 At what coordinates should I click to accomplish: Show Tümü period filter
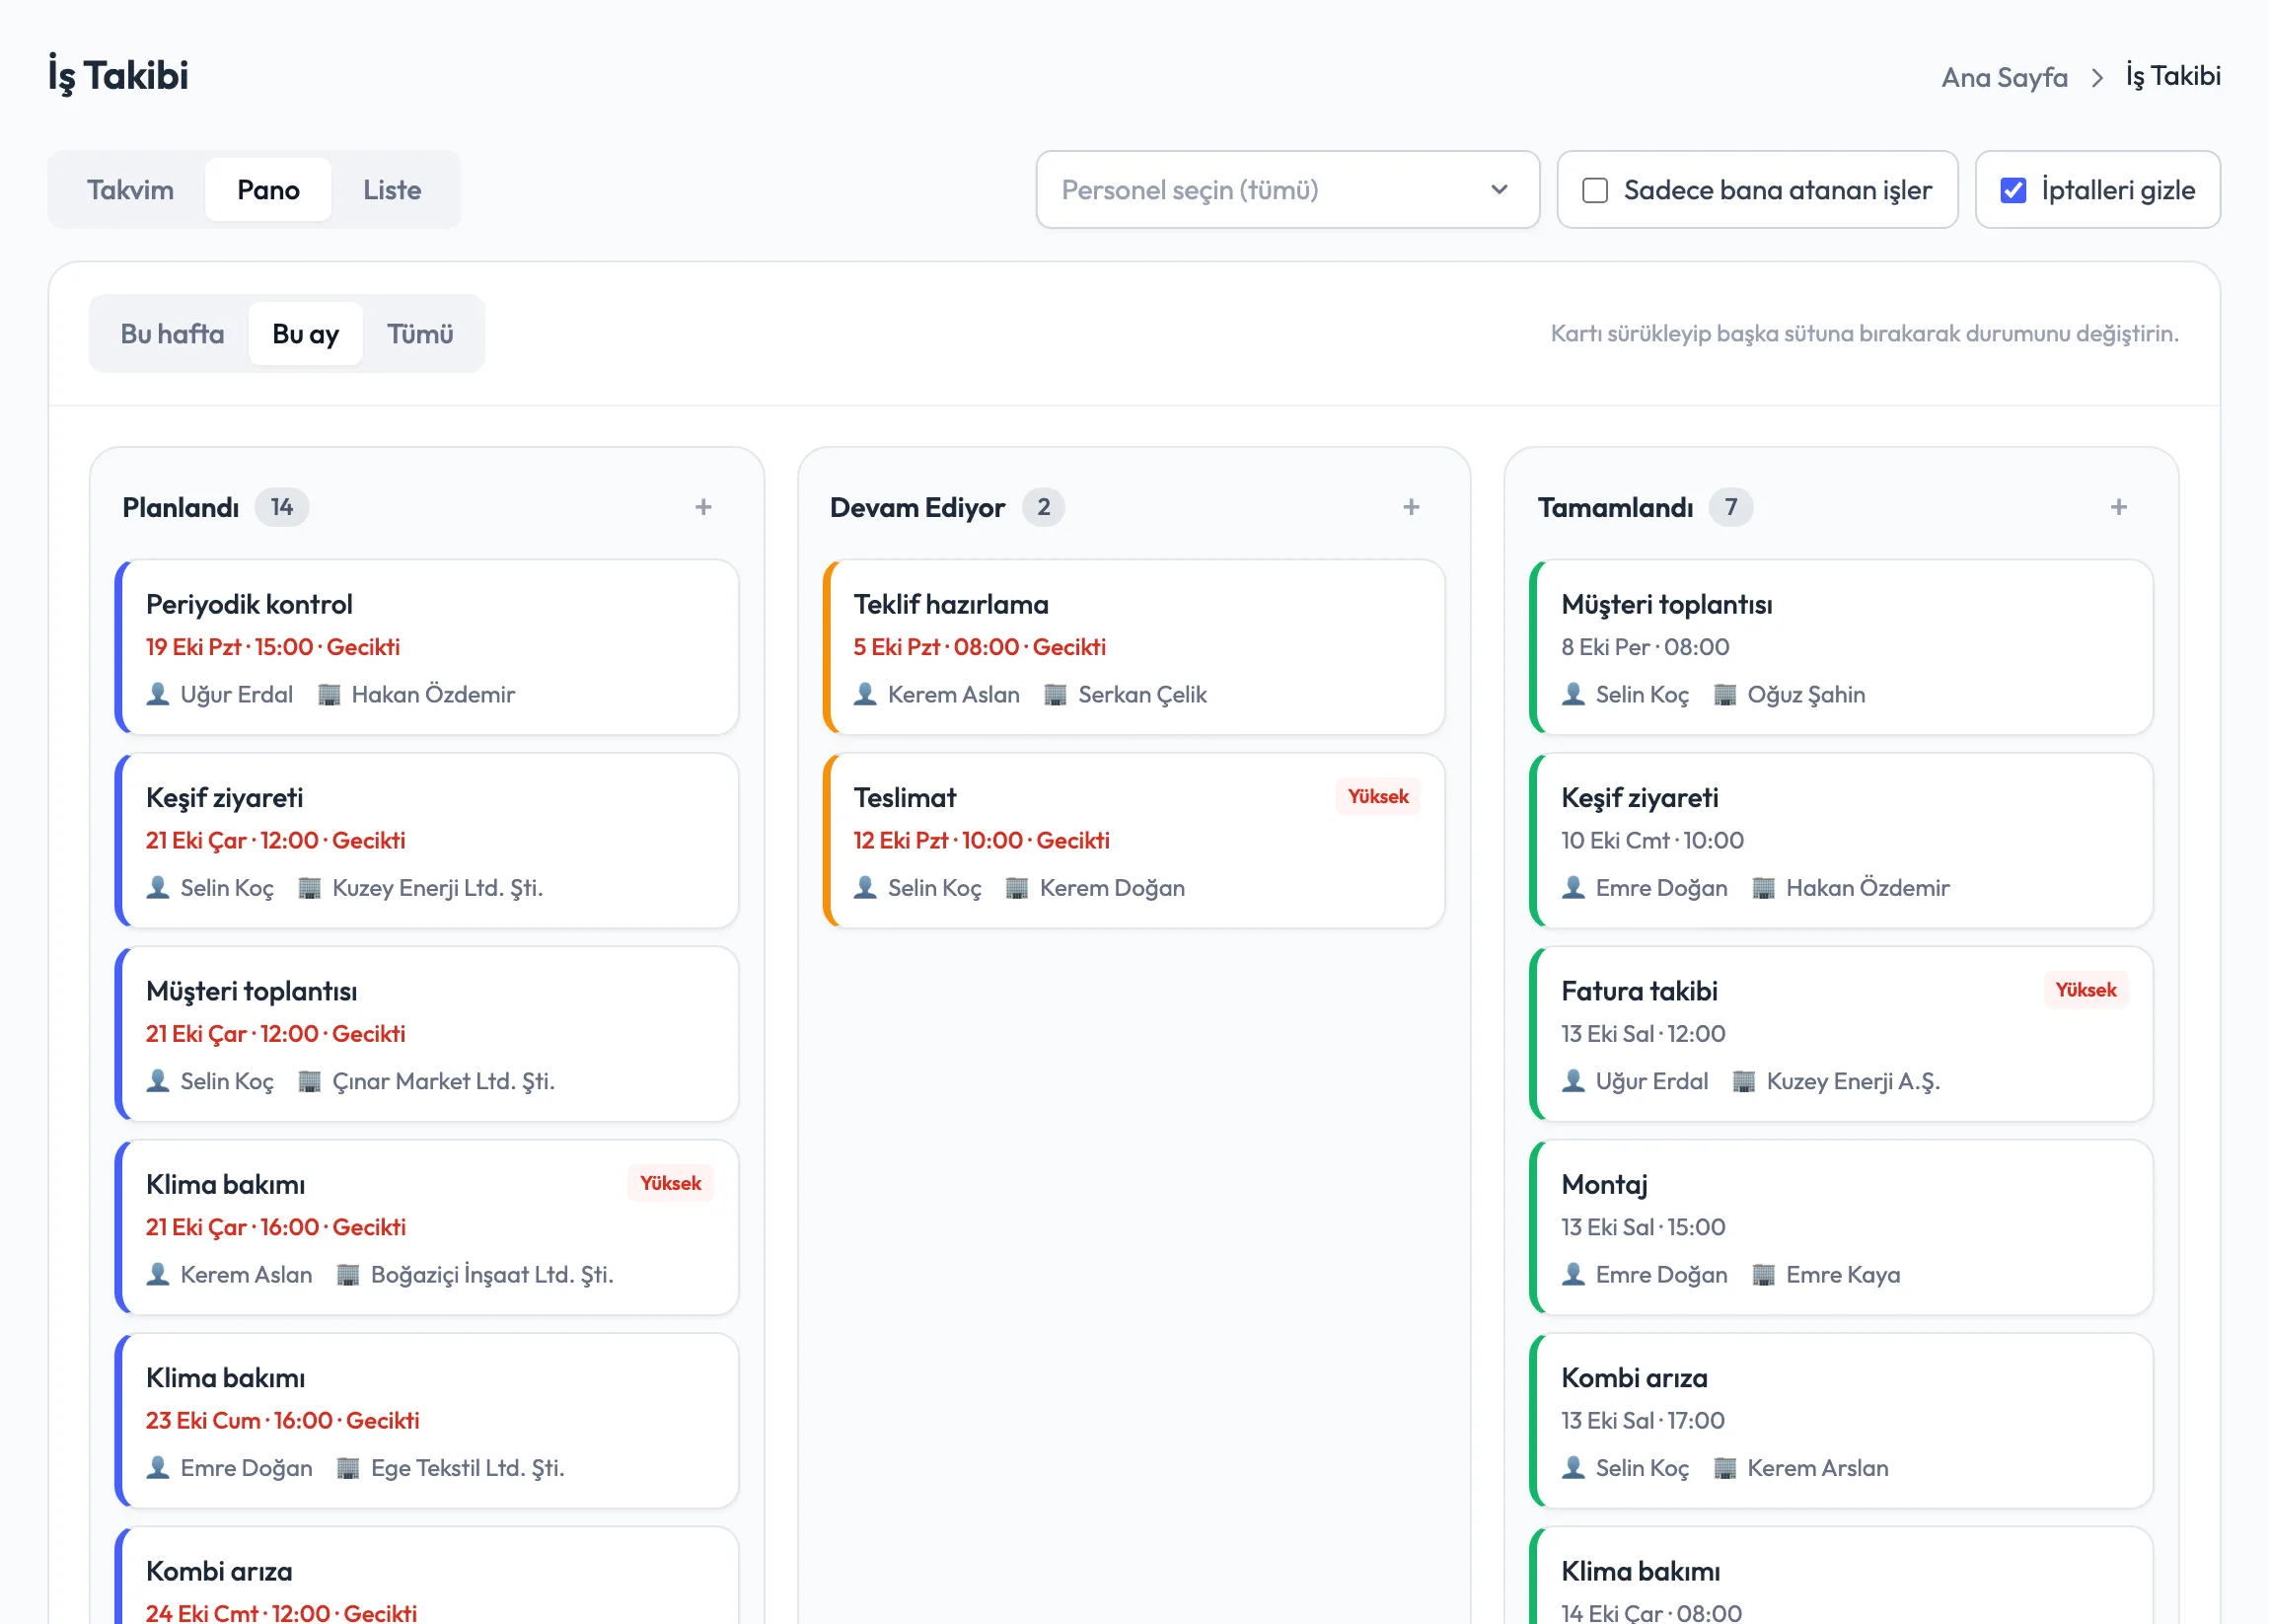click(420, 334)
